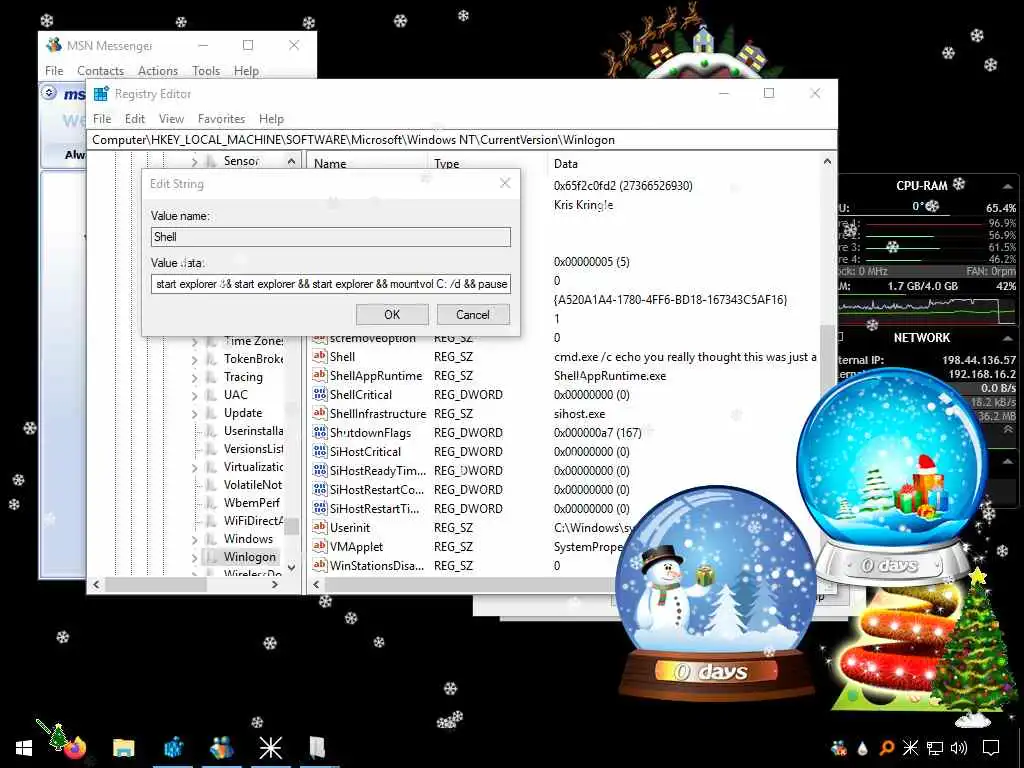The height and width of the screenshot is (768, 1024).
Task: Select sihost.exe data cell
Action: (579, 413)
